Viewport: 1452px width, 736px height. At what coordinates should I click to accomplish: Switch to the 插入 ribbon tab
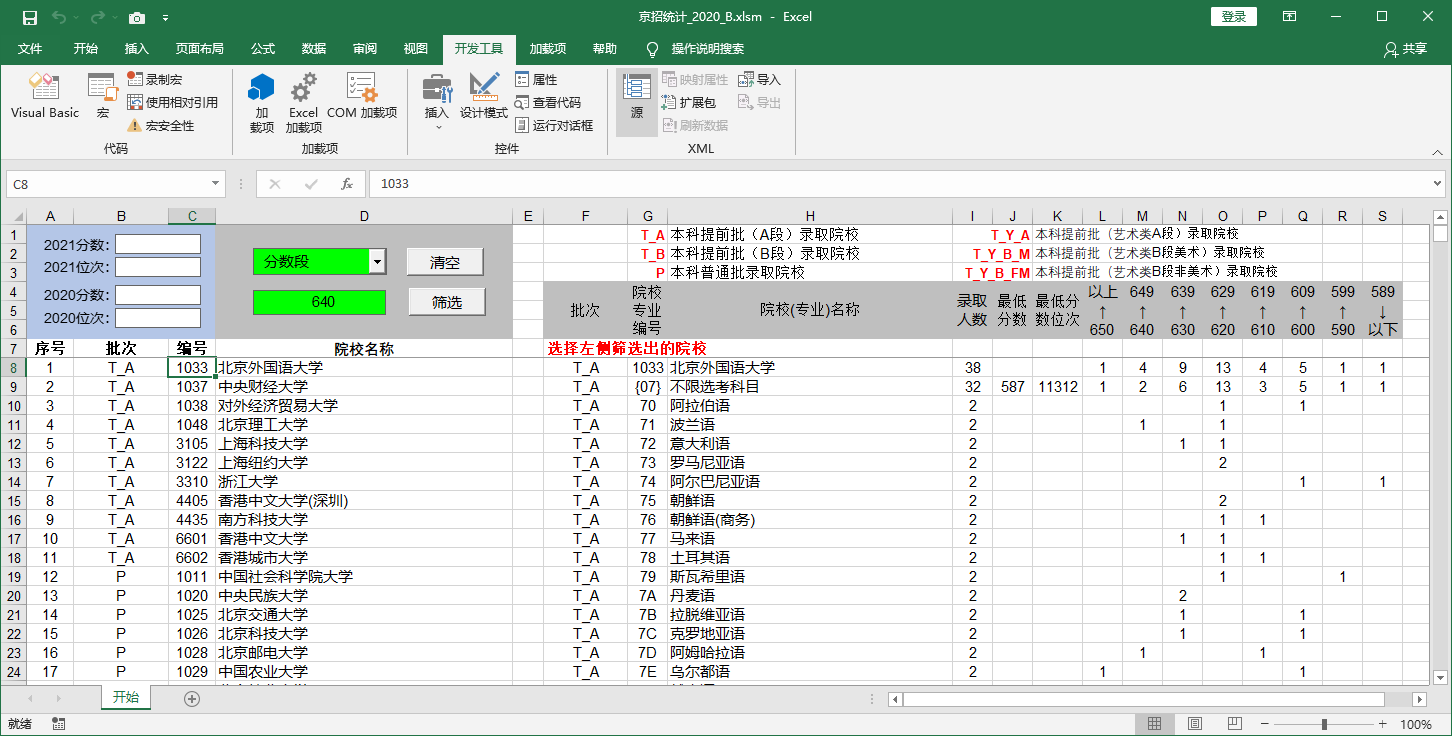tap(137, 48)
